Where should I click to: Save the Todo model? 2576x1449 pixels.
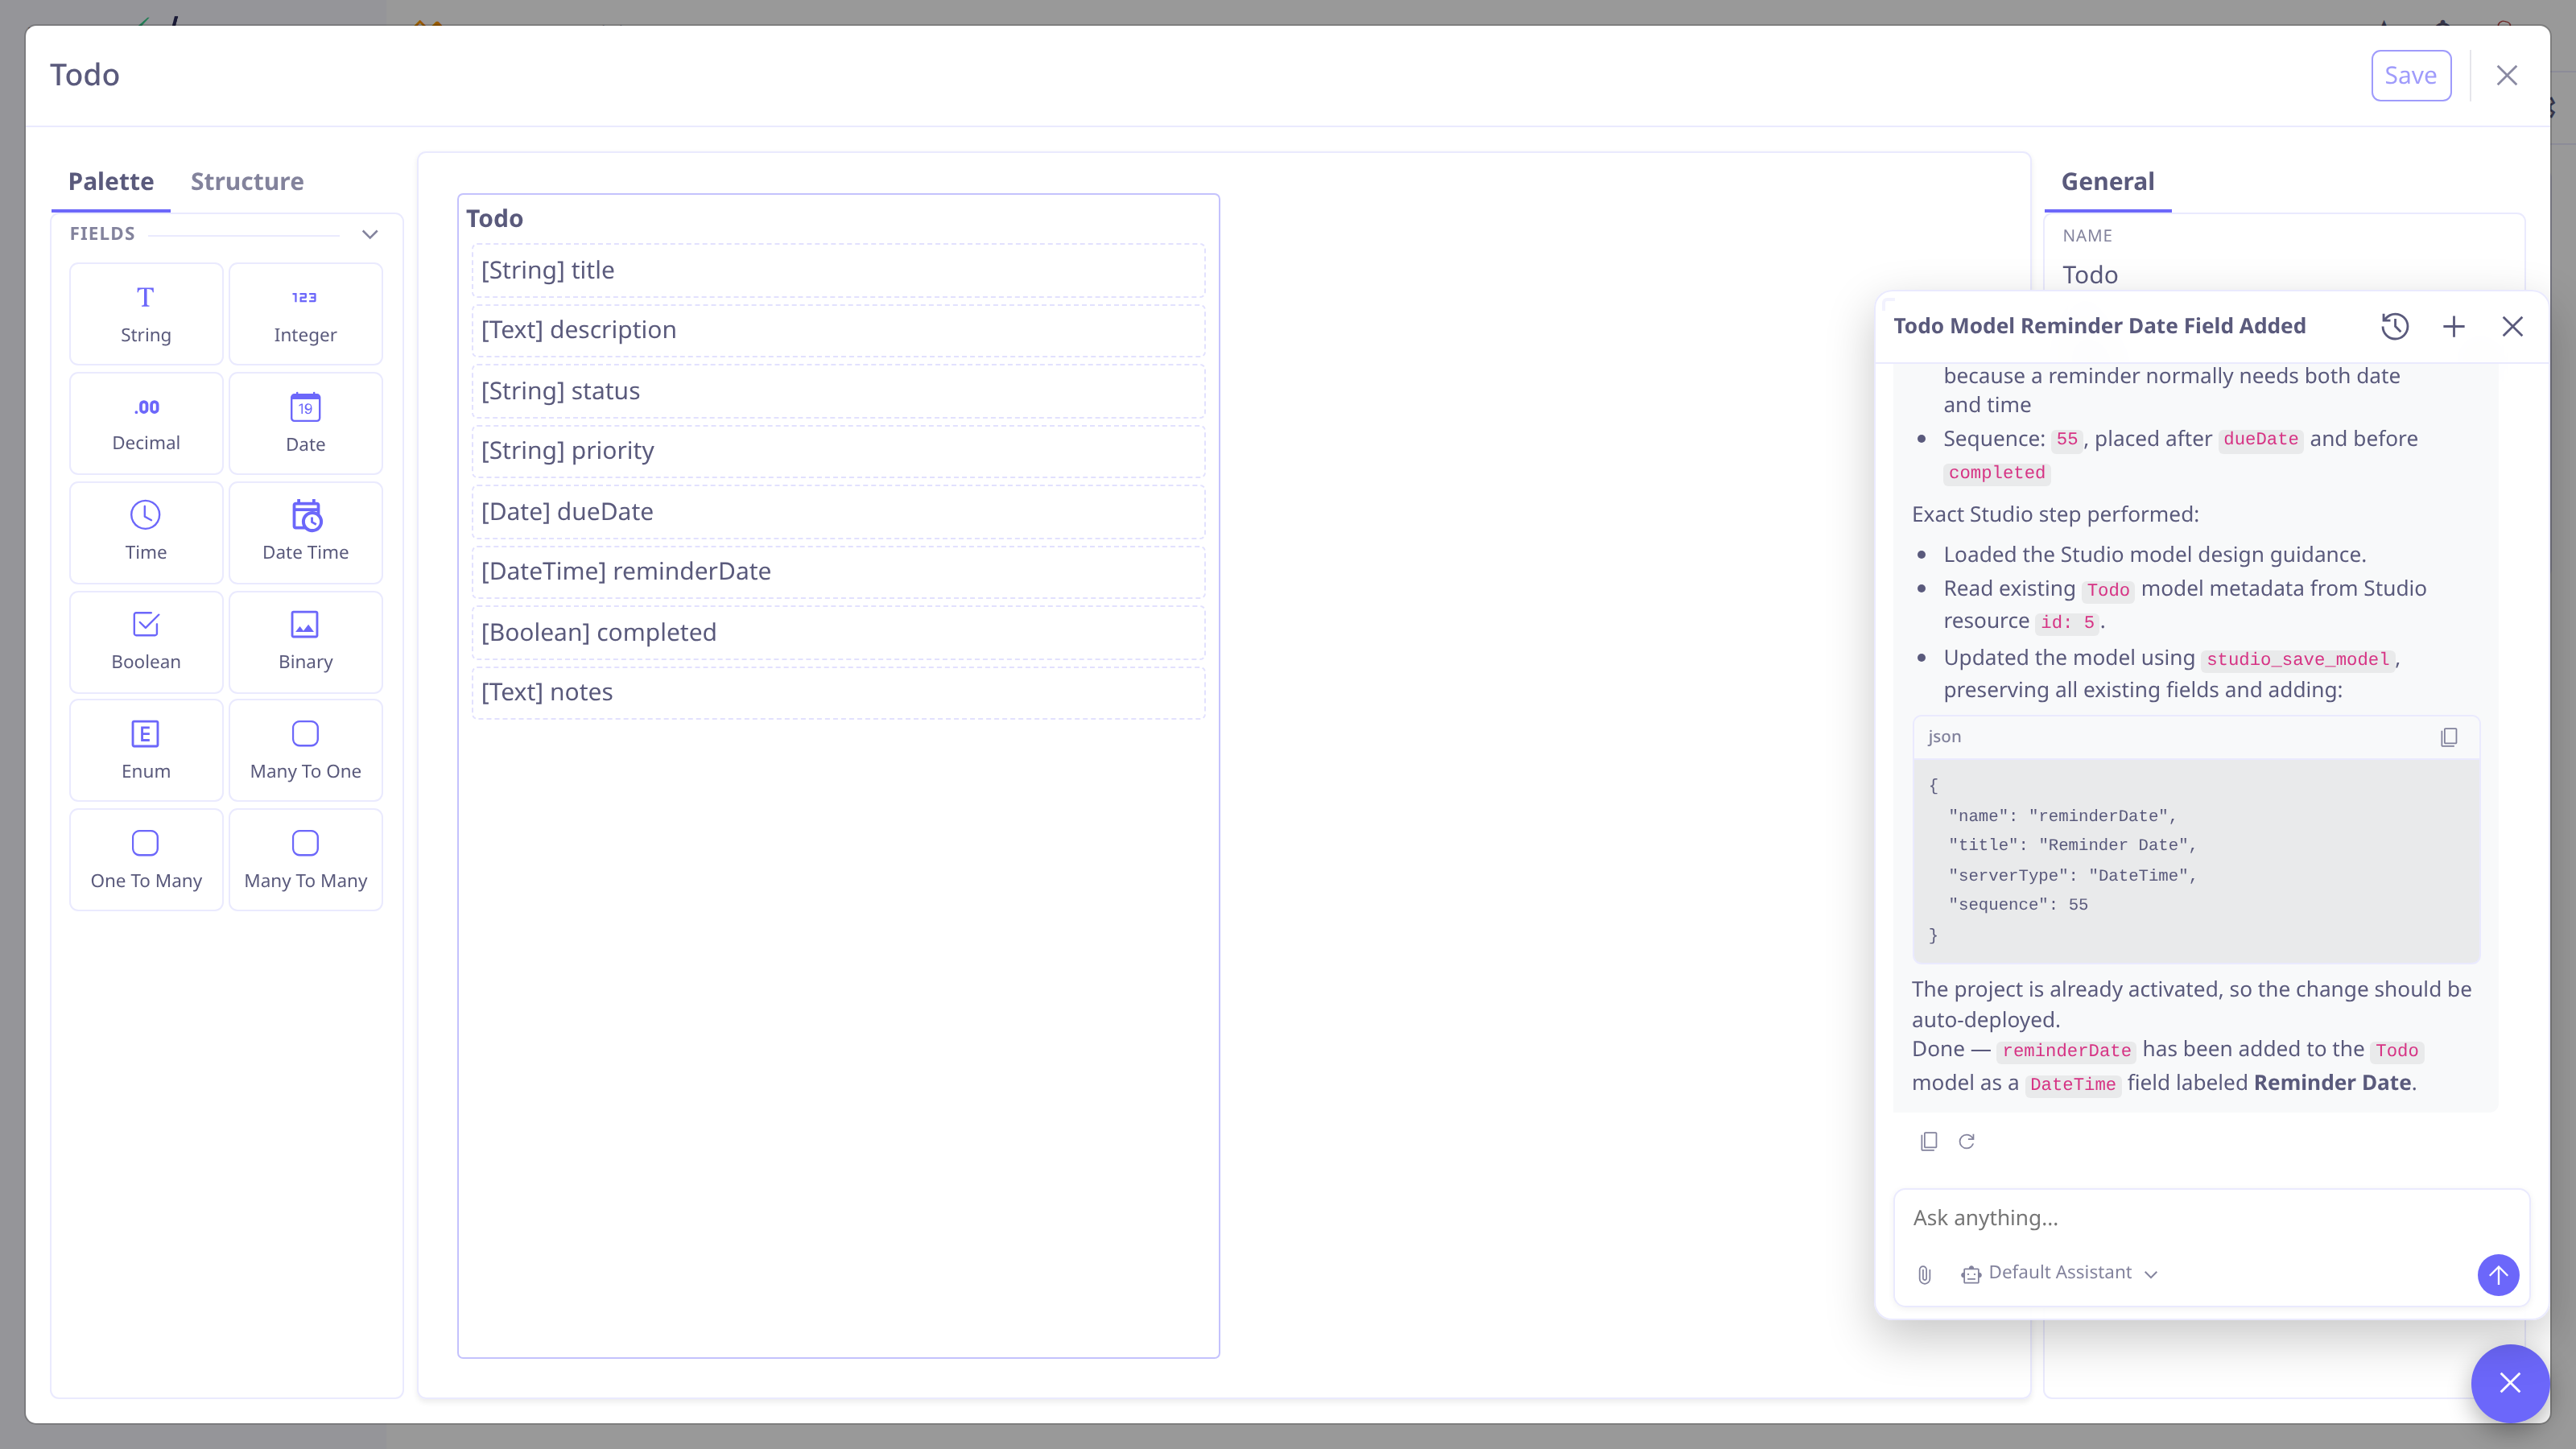point(2411,75)
